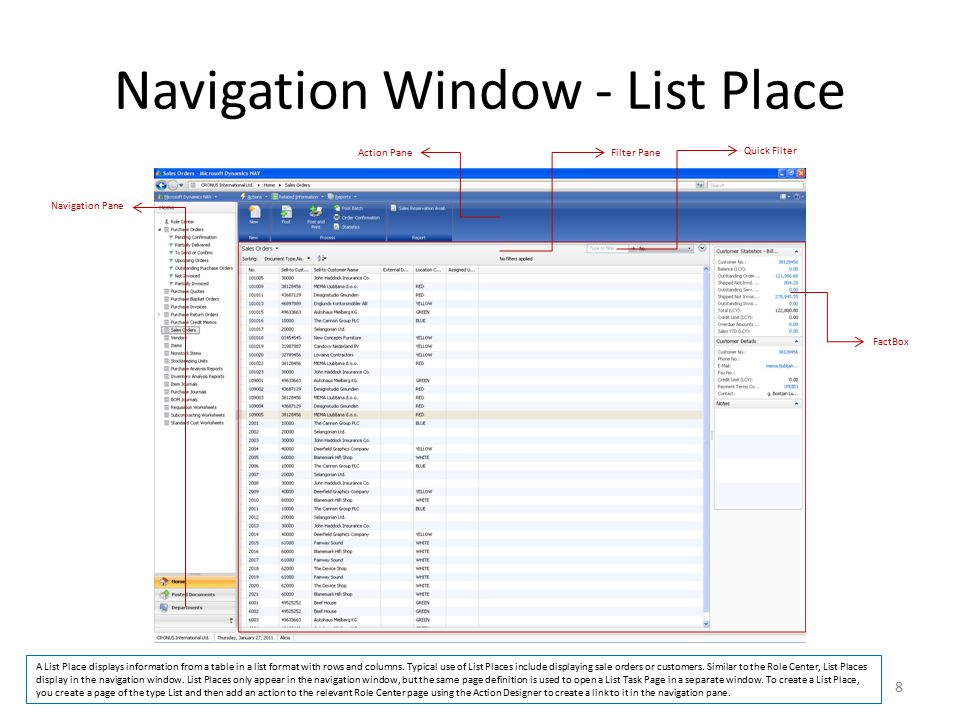
Task: Open the Related Information menu
Action: tap(298, 197)
